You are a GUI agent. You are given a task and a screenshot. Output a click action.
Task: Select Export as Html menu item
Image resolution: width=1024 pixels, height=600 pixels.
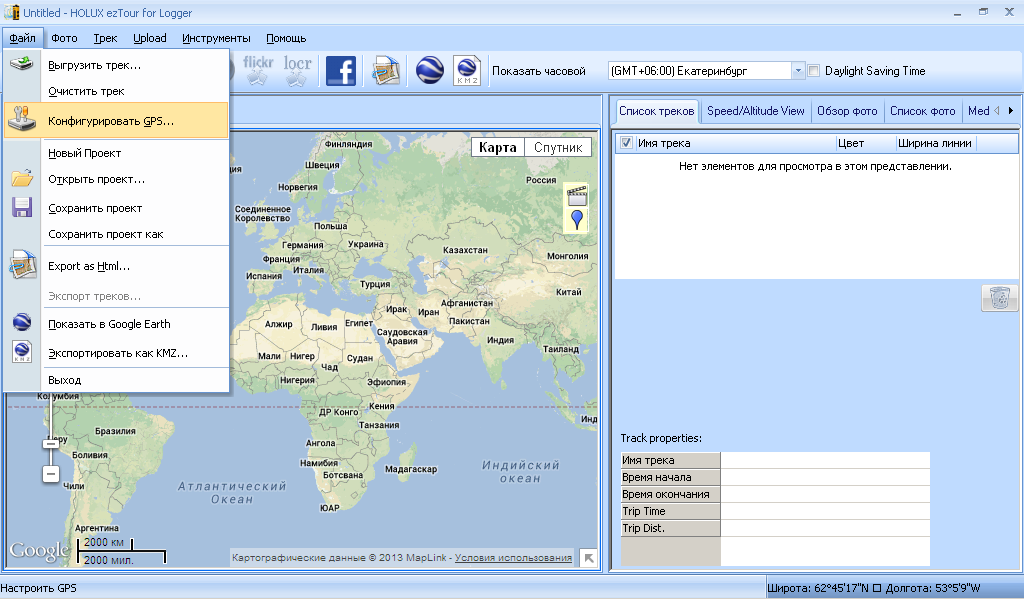[116, 266]
